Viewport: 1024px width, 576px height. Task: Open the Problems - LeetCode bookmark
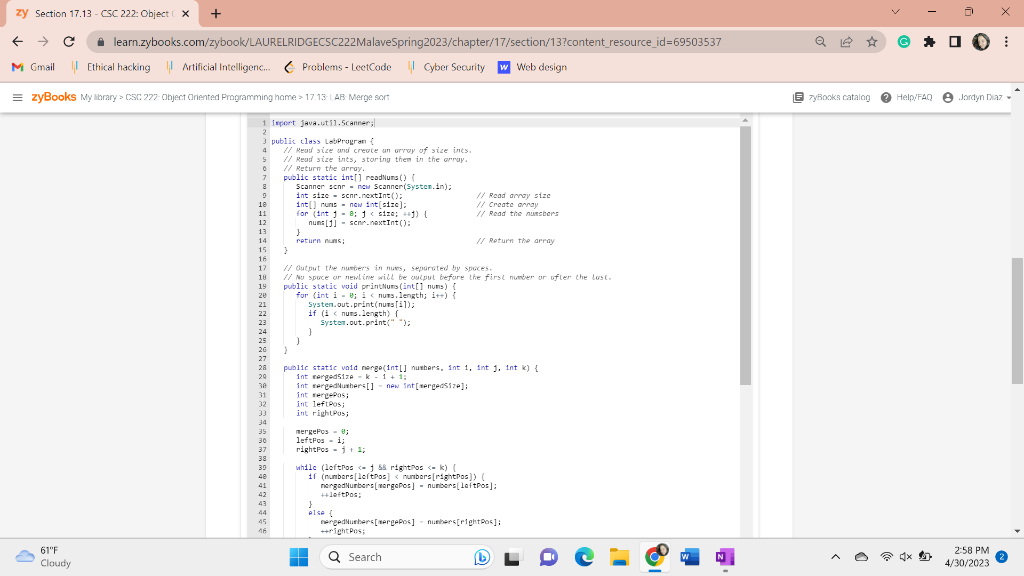tap(339, 67)
